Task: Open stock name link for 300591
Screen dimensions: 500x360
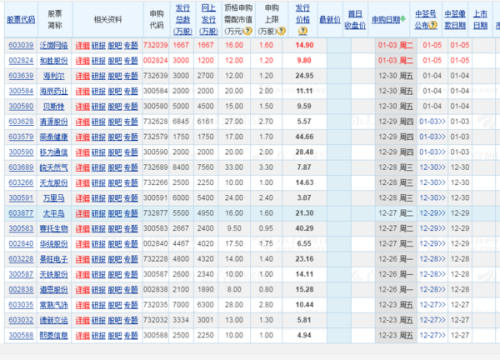Action: [x=54, y=198]
